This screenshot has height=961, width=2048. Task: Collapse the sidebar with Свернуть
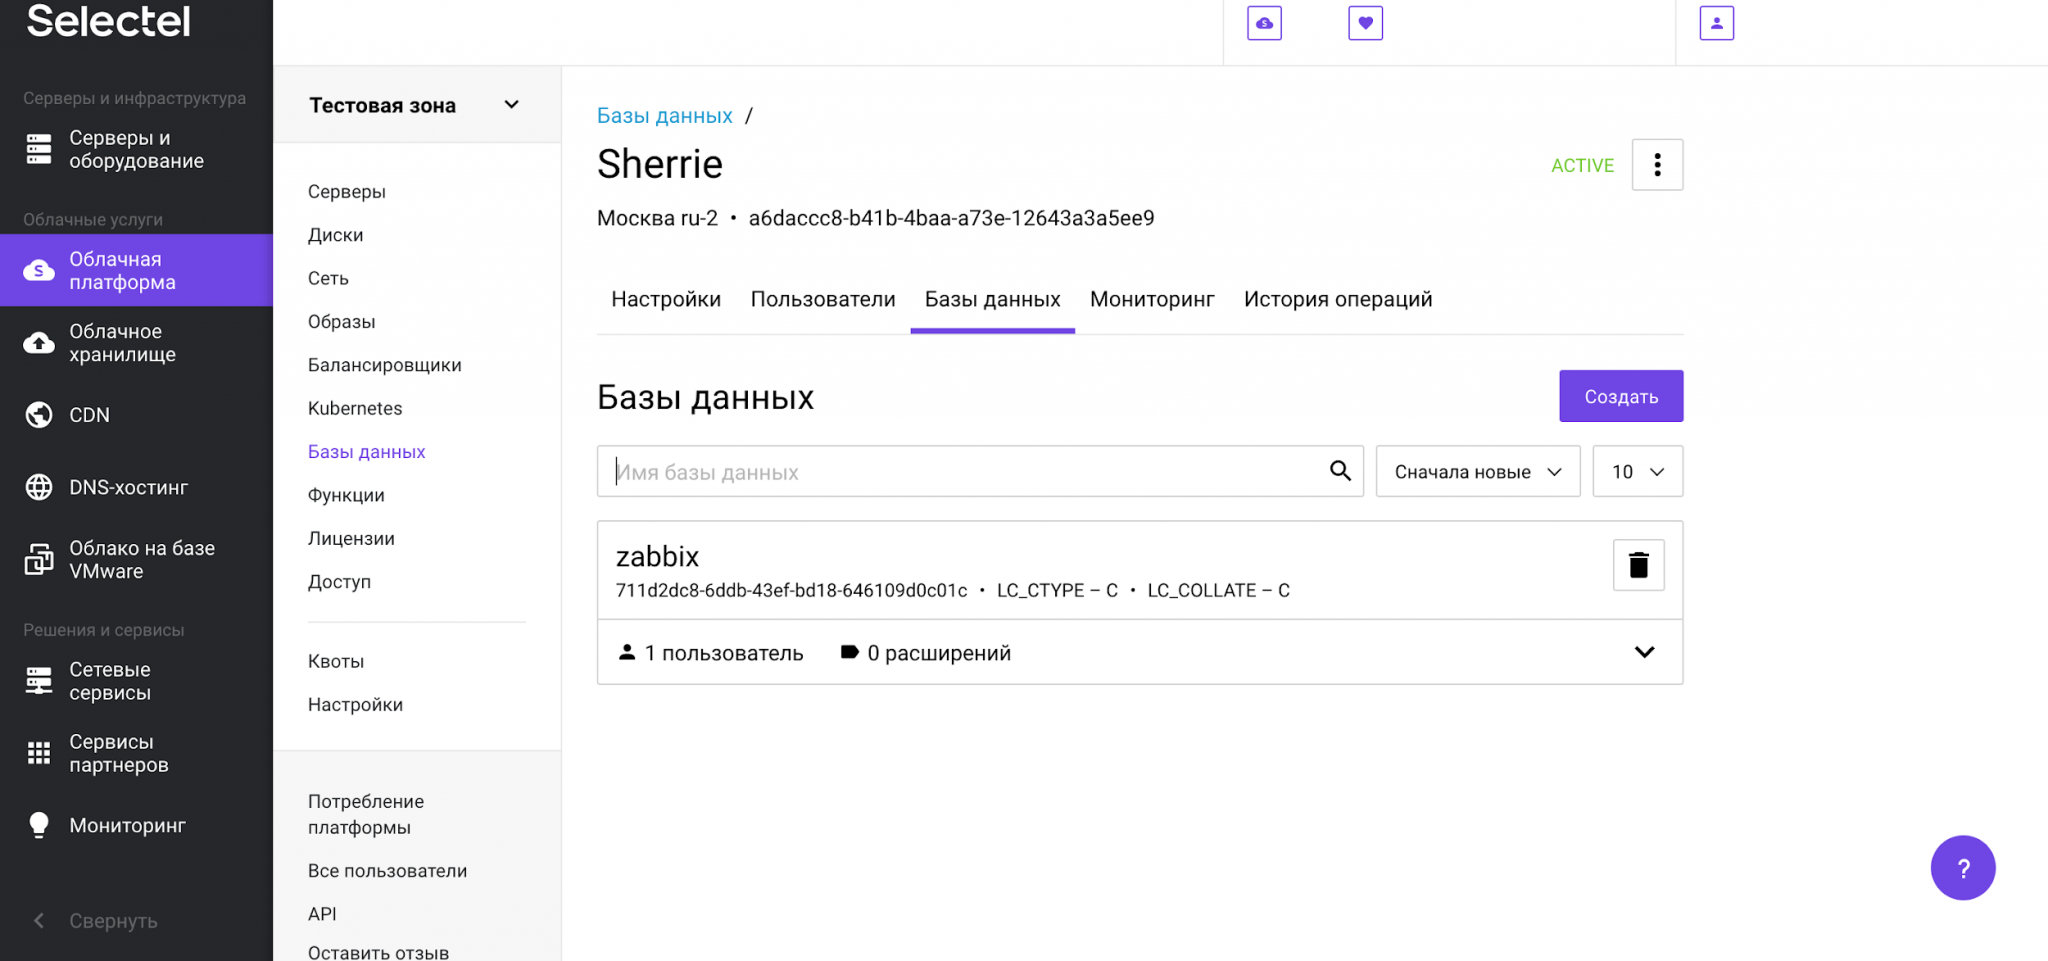click(112, 921)
